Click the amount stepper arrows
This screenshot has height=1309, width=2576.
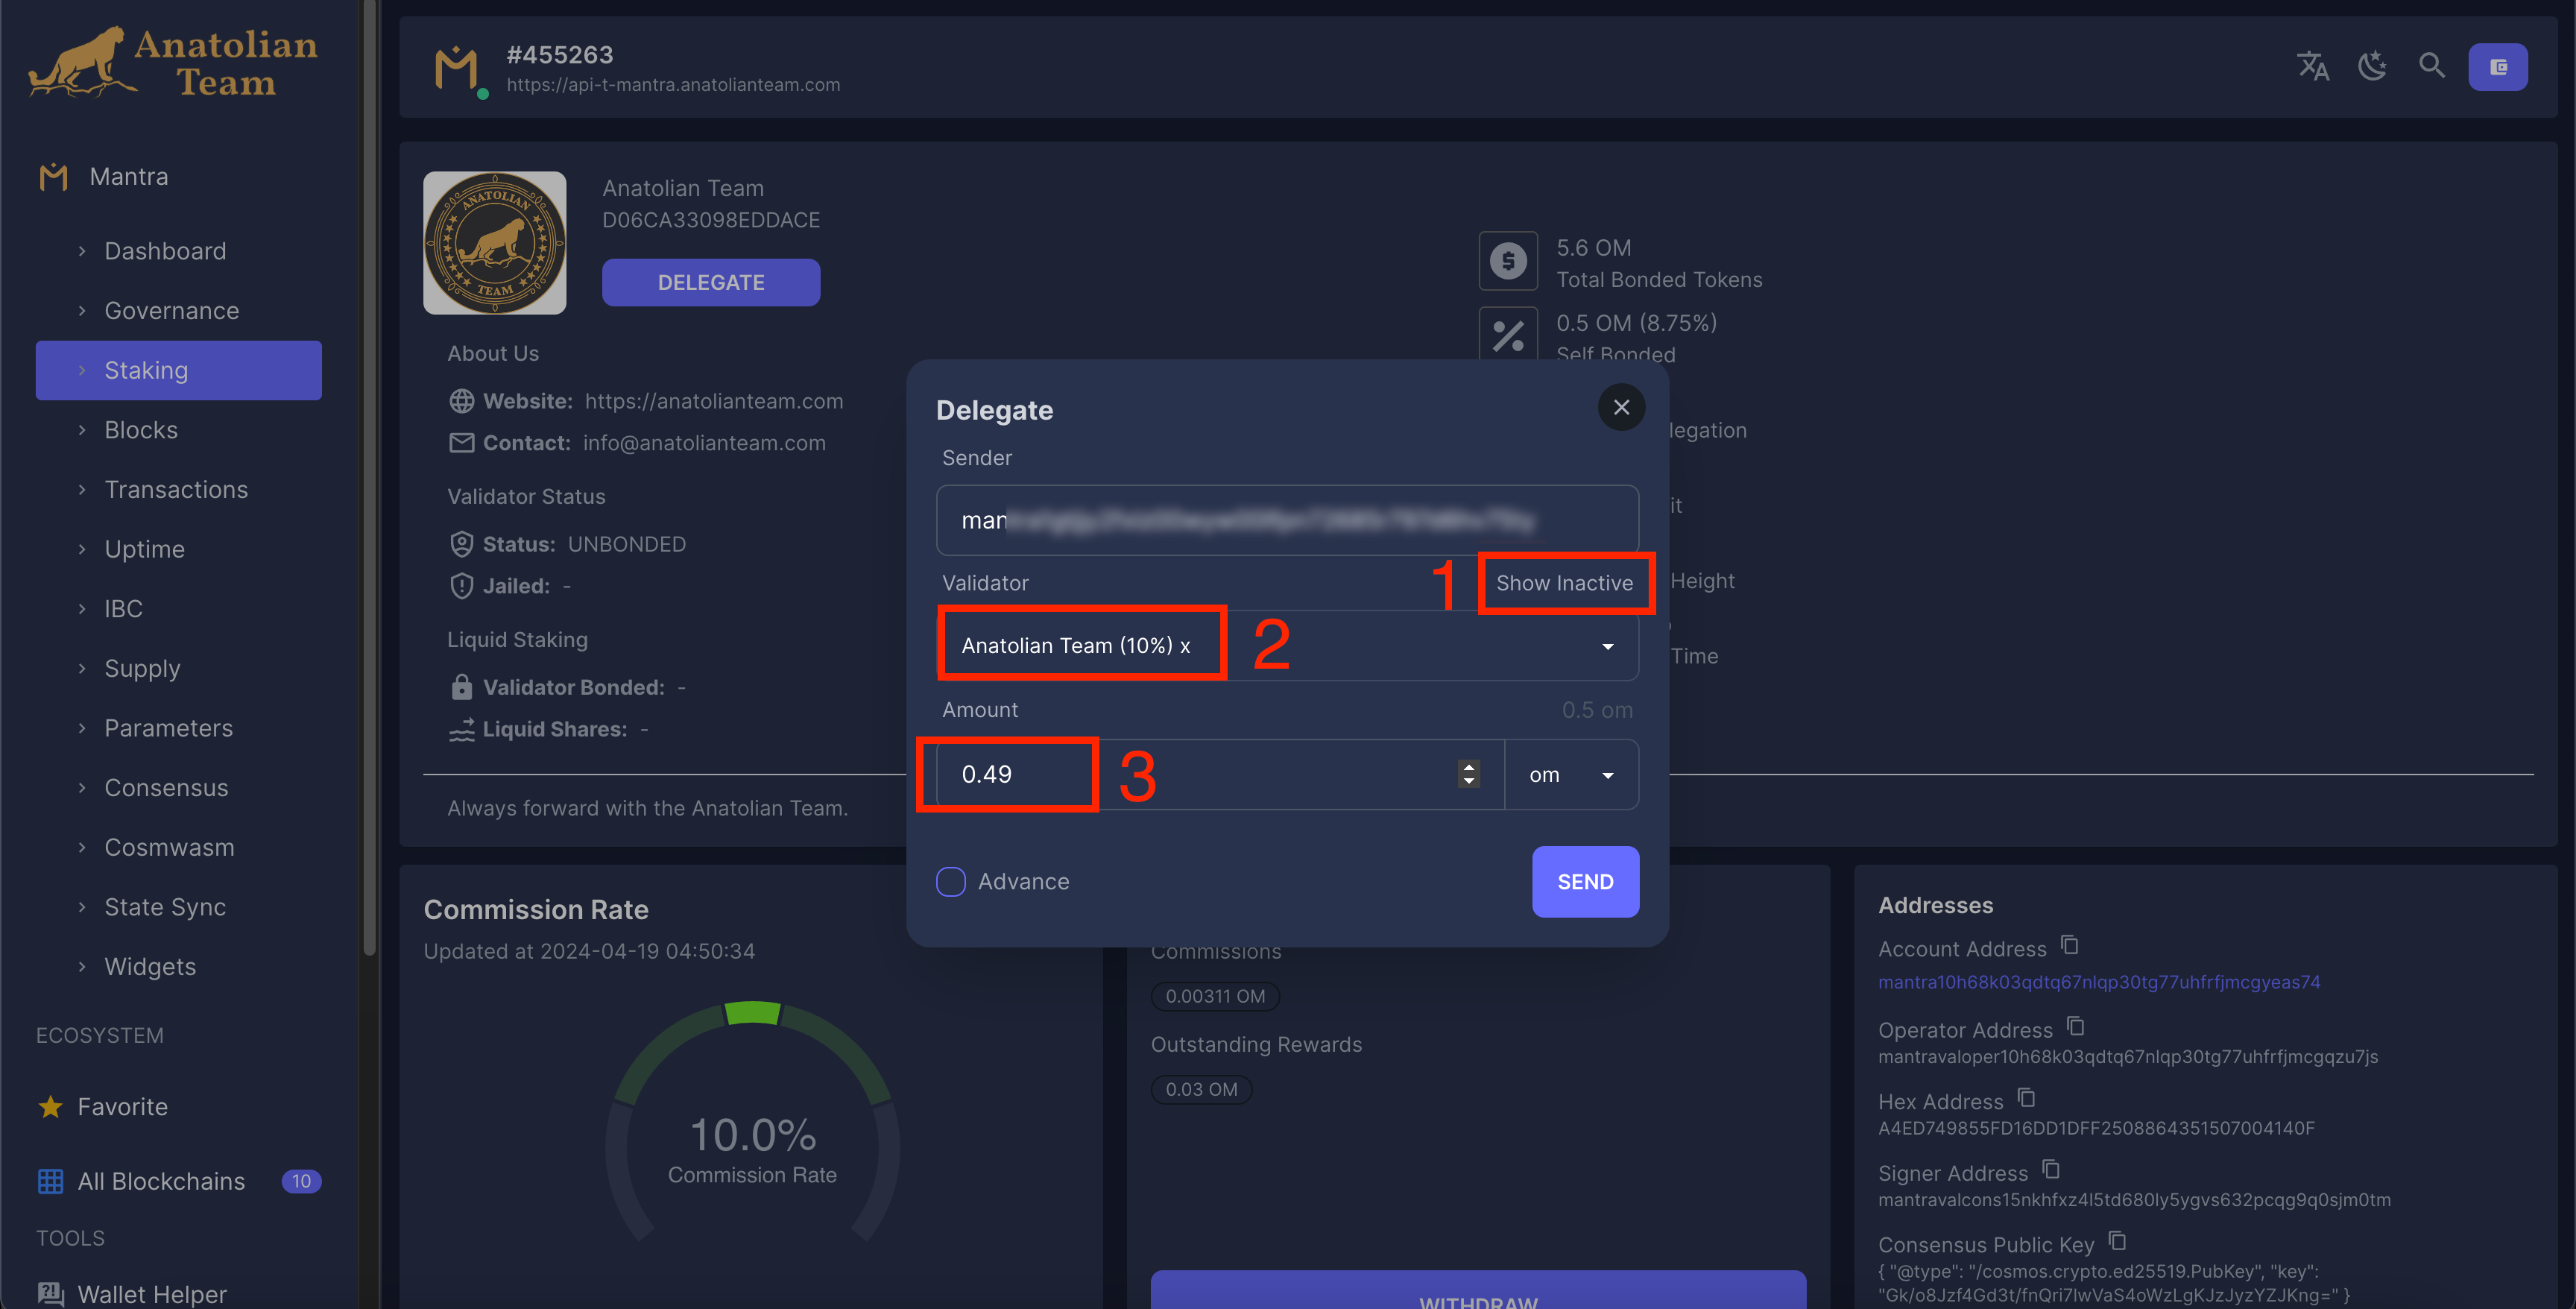1468,774
